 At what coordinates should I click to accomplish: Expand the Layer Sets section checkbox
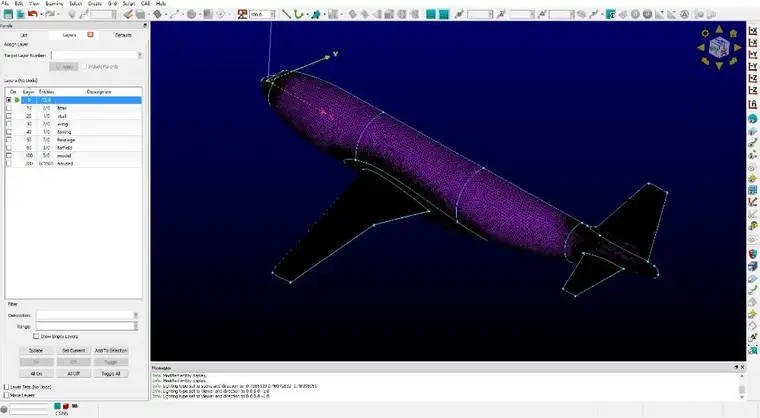click(6, 387)
